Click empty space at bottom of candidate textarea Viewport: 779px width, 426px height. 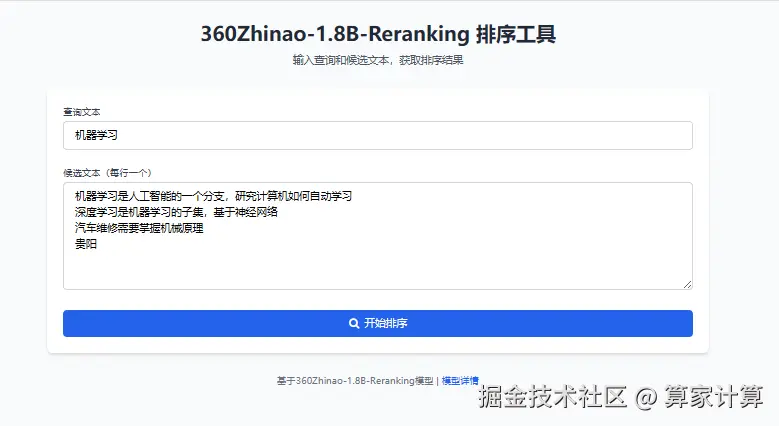(378, 271)
